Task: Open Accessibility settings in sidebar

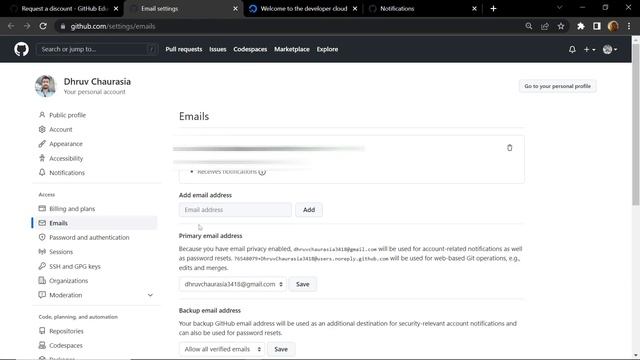Action: click(66, 158)
